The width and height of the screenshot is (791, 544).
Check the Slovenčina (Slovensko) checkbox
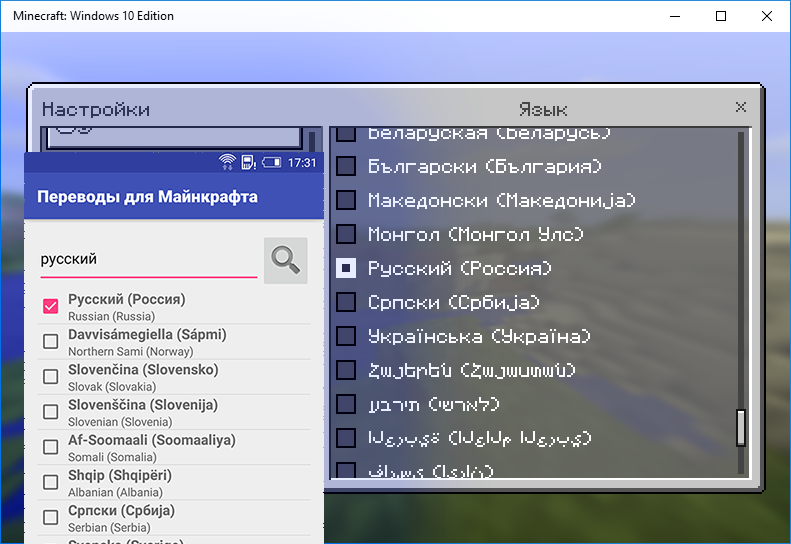pos(50,377)
